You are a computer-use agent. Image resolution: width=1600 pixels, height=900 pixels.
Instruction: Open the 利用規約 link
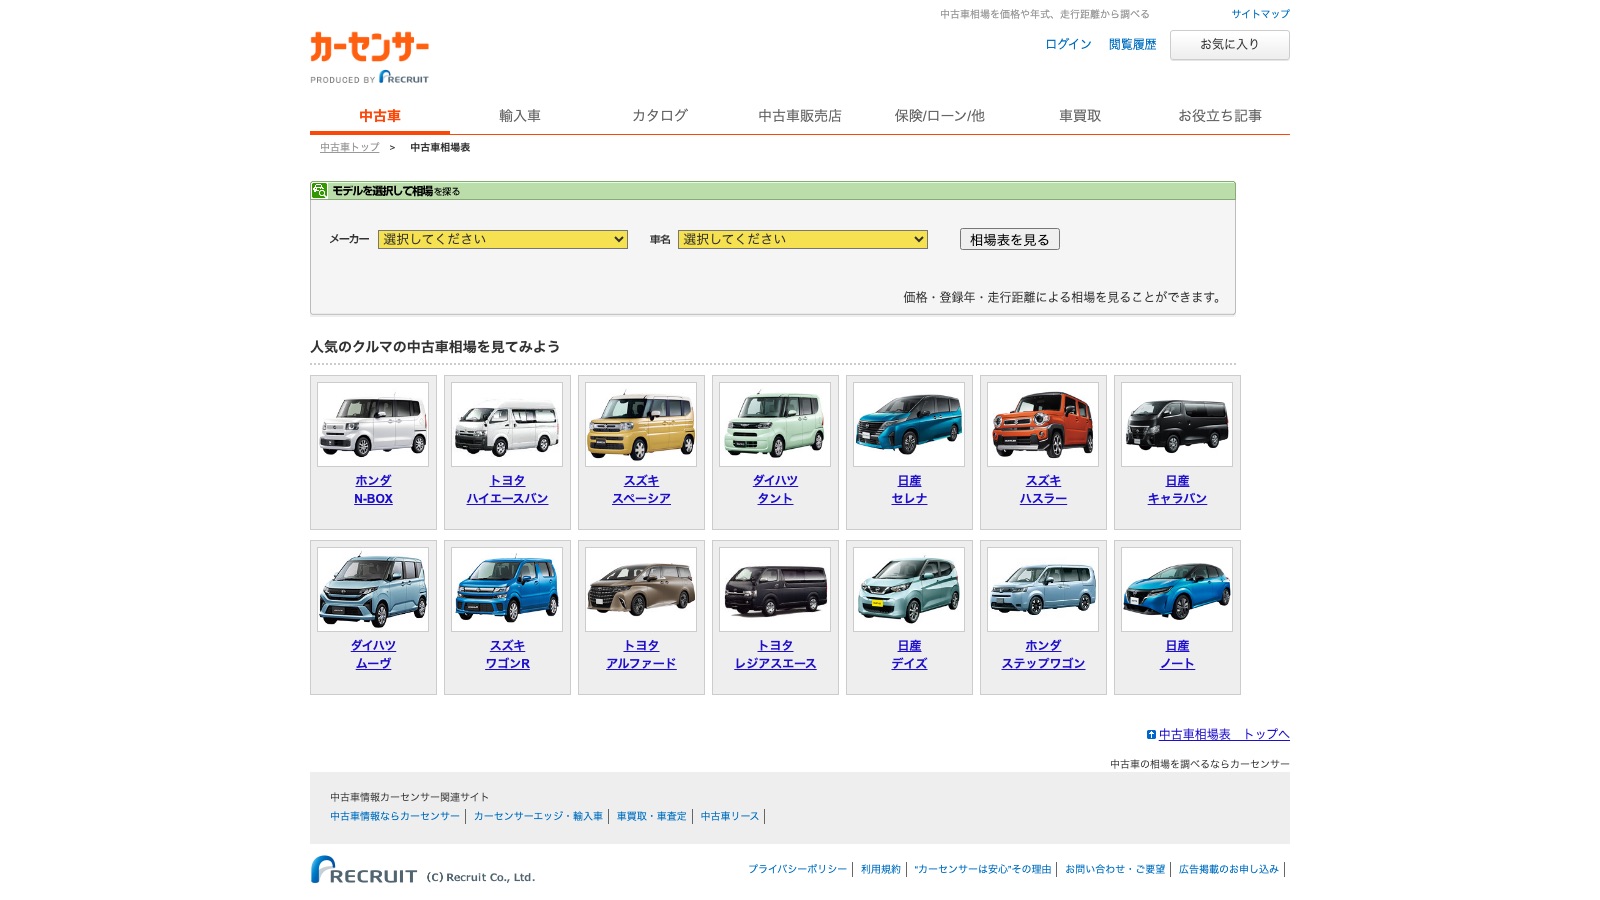tap(881, 870)
